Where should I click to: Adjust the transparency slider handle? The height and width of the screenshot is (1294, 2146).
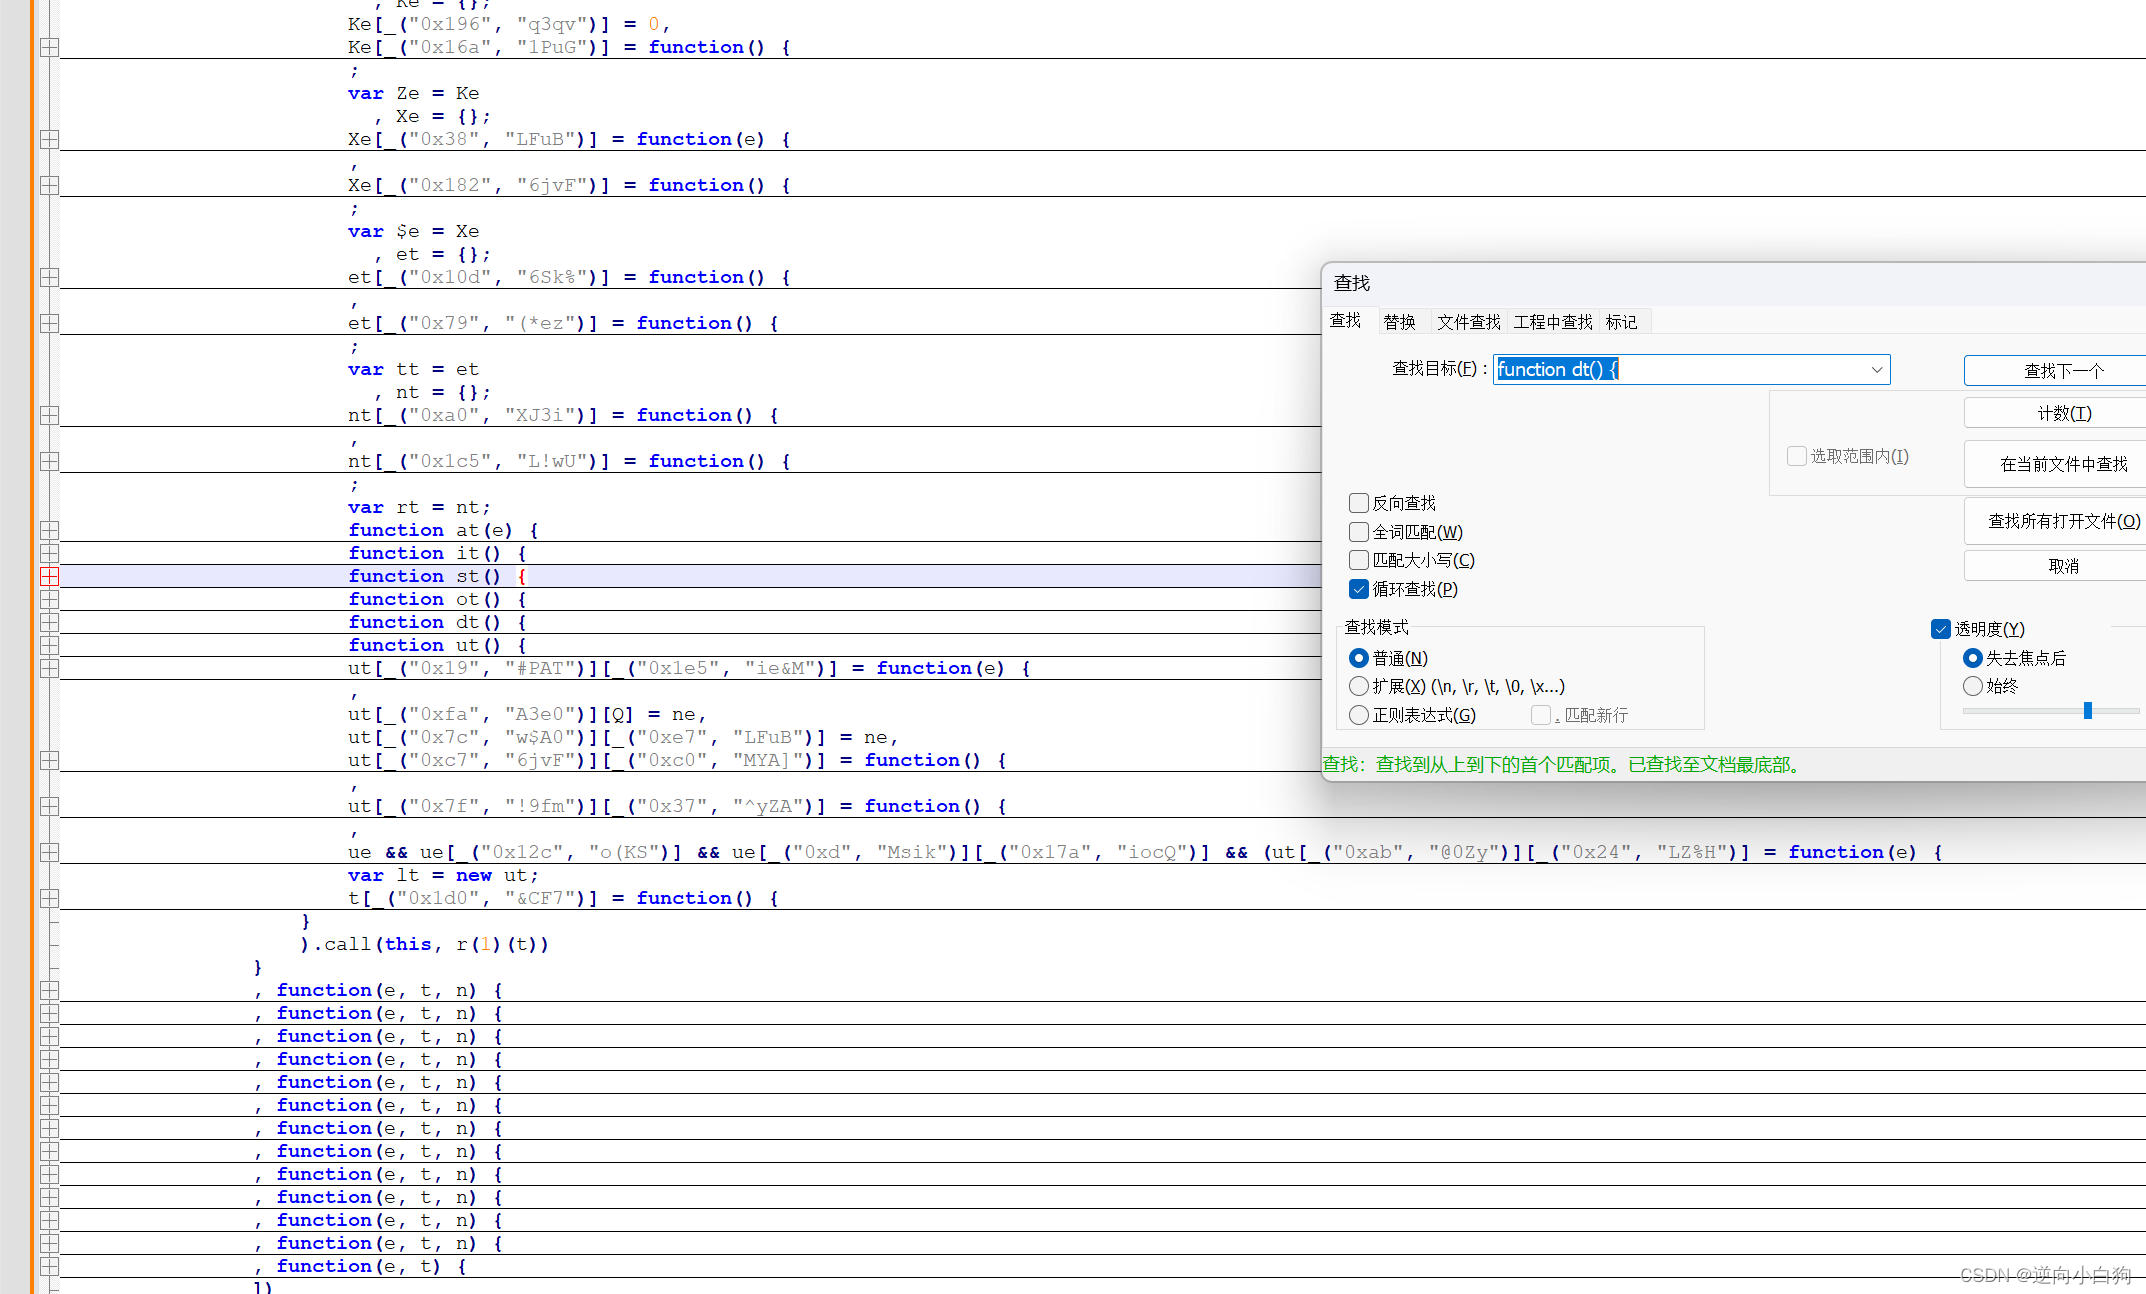click(2087, 711)
